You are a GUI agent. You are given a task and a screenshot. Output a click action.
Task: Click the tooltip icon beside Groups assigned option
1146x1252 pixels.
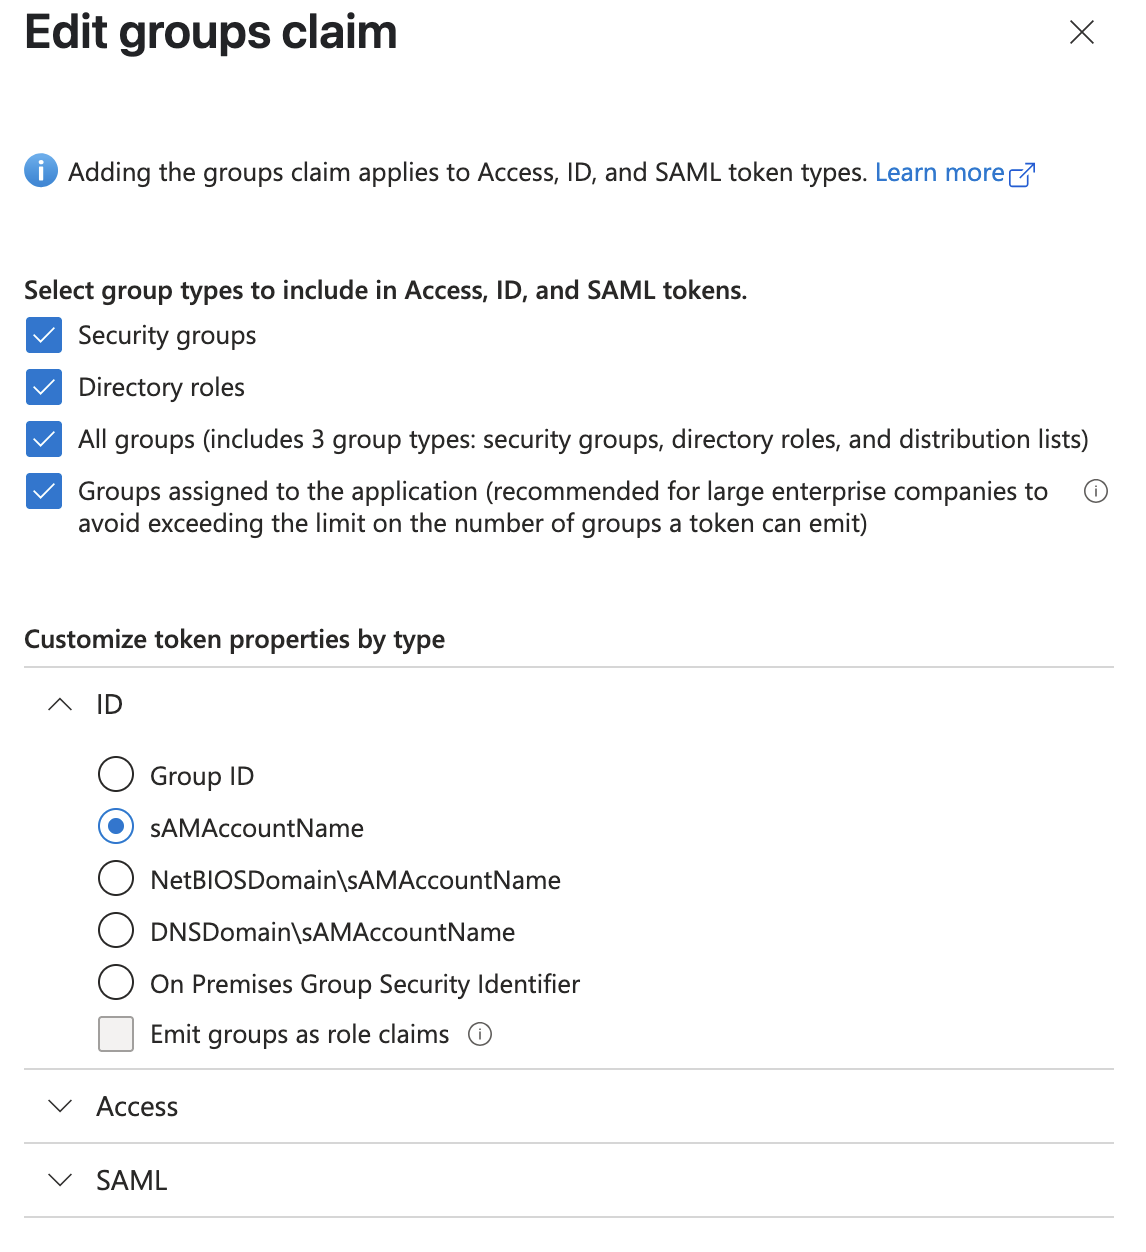[x=1096, y=491]
